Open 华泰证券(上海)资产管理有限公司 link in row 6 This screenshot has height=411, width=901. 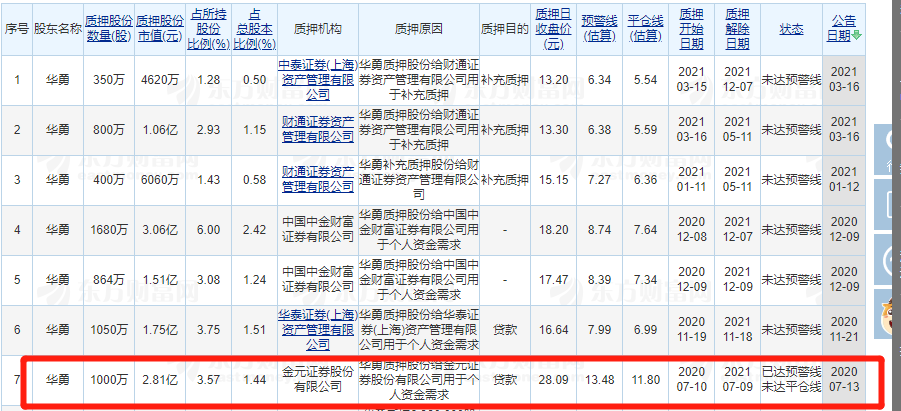pyautogui.click(x=318, y=330)
